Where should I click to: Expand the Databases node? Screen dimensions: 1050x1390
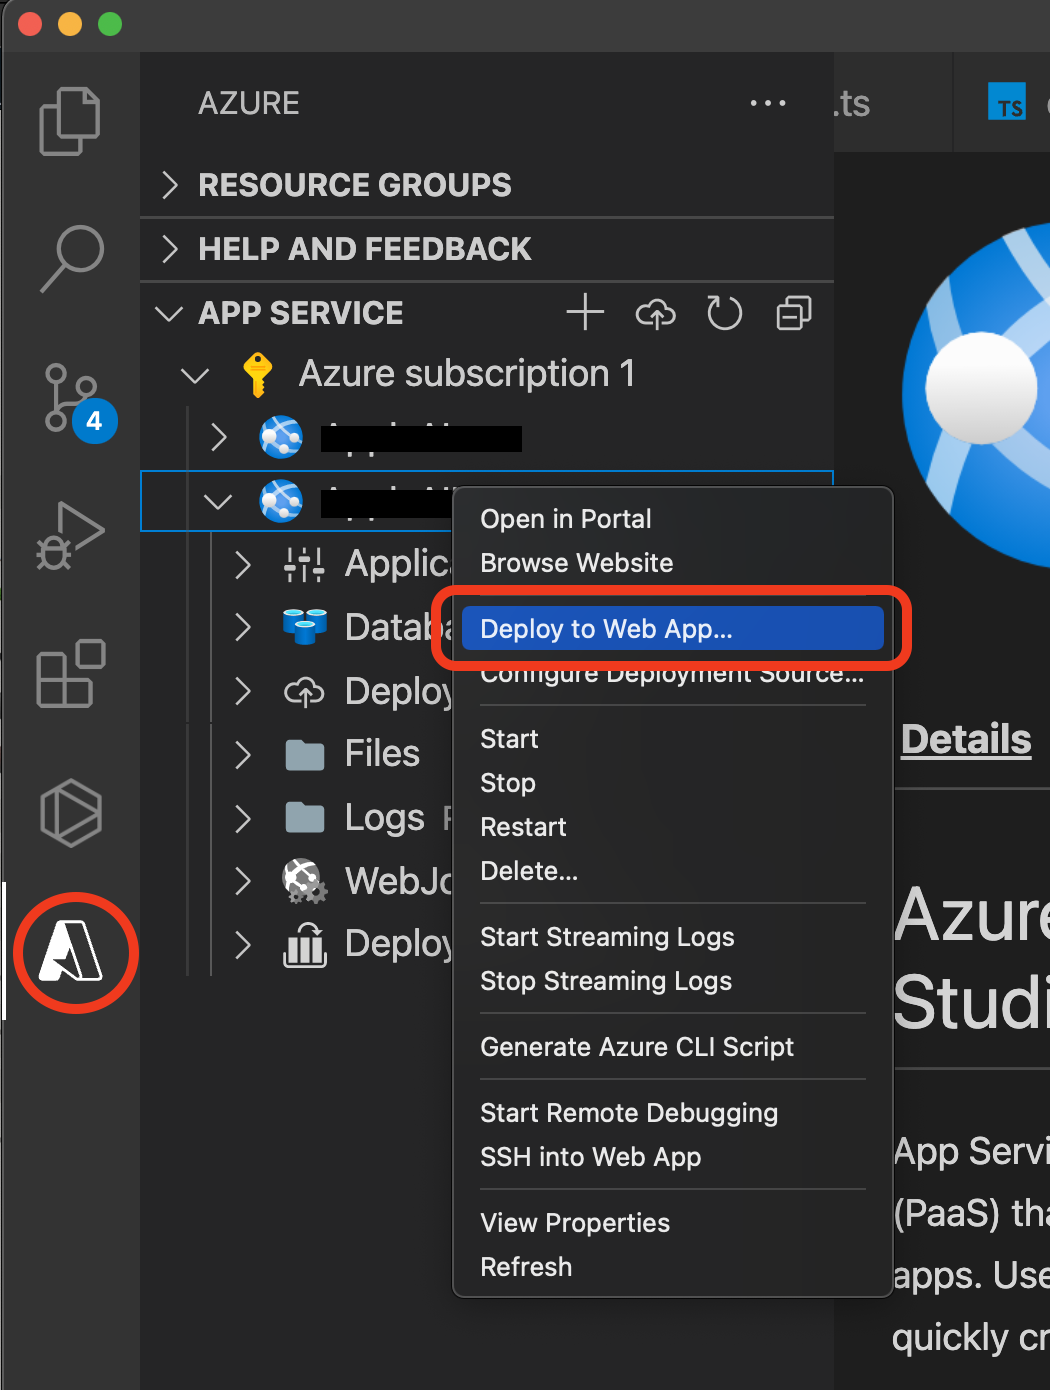[242, 627]
